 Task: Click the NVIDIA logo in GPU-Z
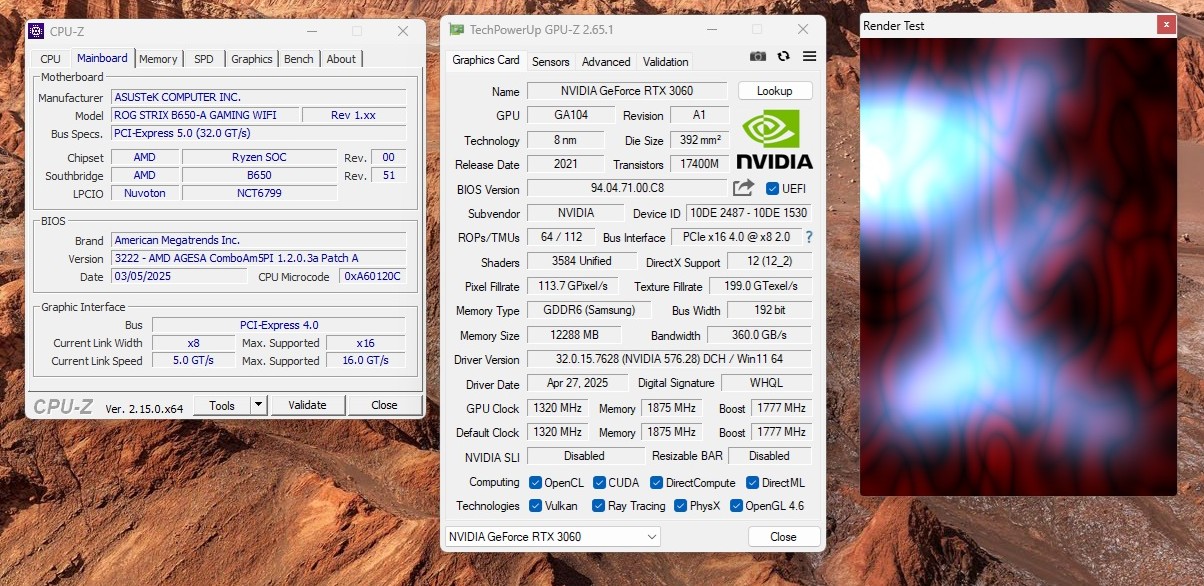[774, 139]
